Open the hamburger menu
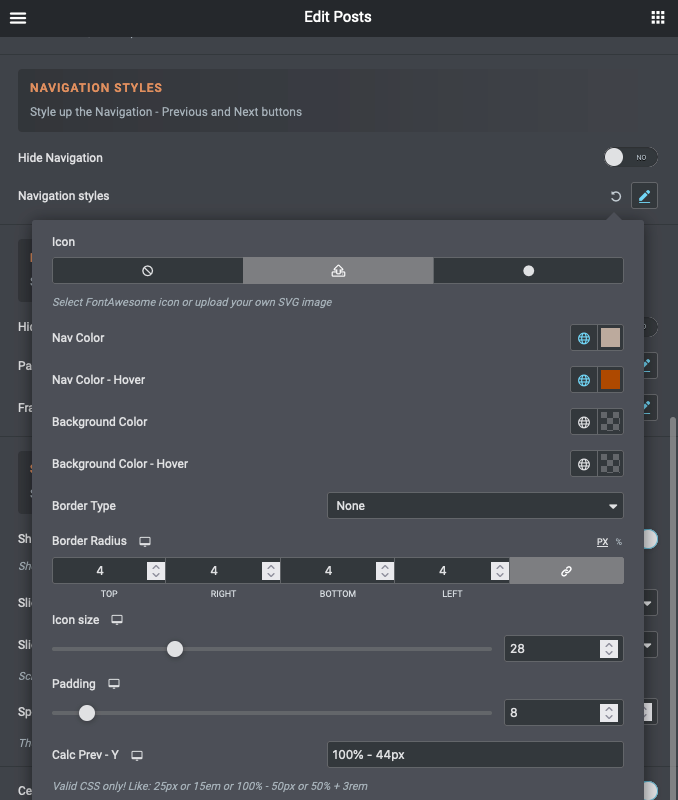This screenshot has width=678, height=800. click(18, 17)
